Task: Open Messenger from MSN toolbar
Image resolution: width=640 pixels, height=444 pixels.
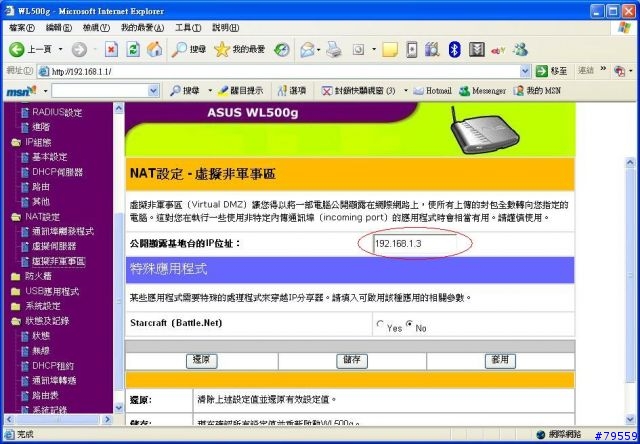Action: pyautogui.click(x=482, y=91)
